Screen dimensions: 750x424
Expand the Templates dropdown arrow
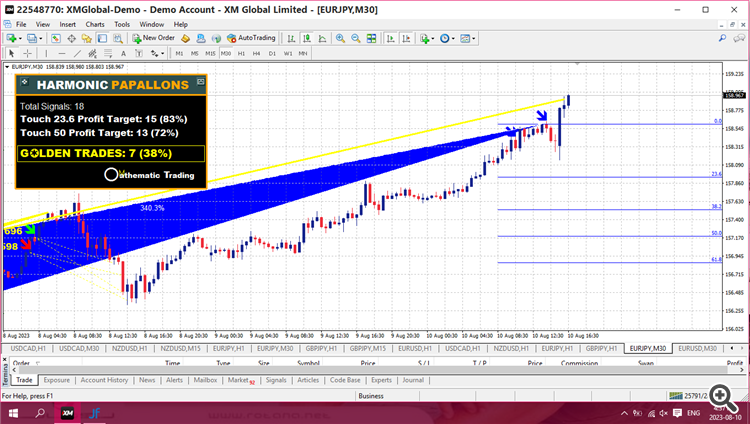click(x=474, y=38)
